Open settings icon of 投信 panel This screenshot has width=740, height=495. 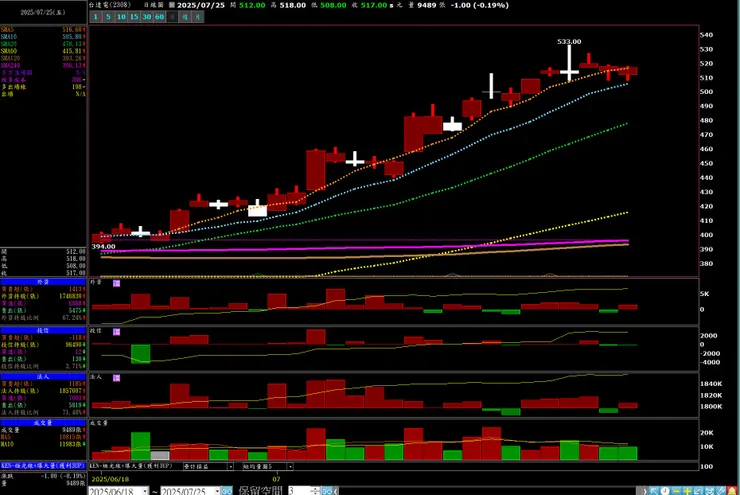pos(117,332)
